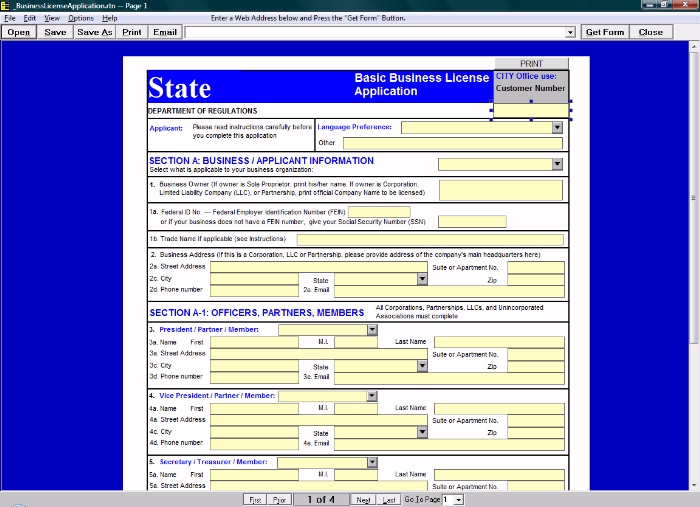Open the Vice President / Partner / Member dropdown
Image resolution: width=700 pixels, height=507 pixels.
click(372, 396)
